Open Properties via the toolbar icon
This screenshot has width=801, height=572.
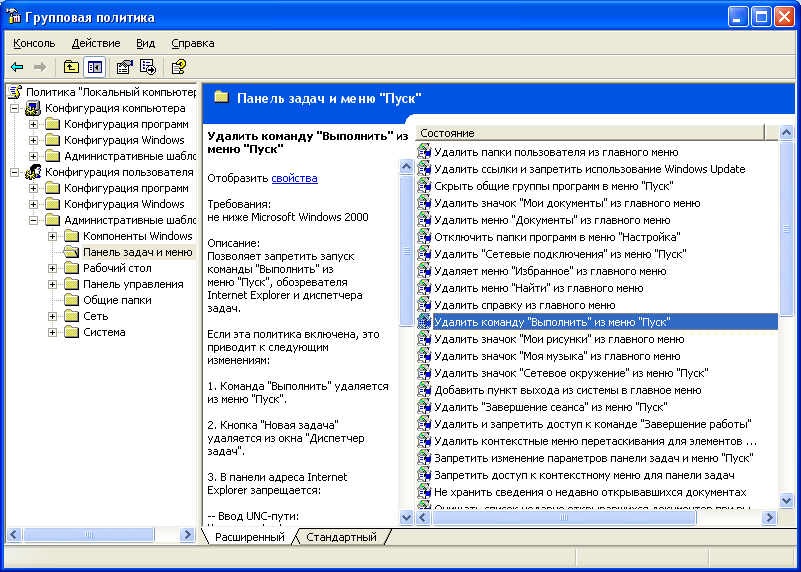[x=124, y=67]
